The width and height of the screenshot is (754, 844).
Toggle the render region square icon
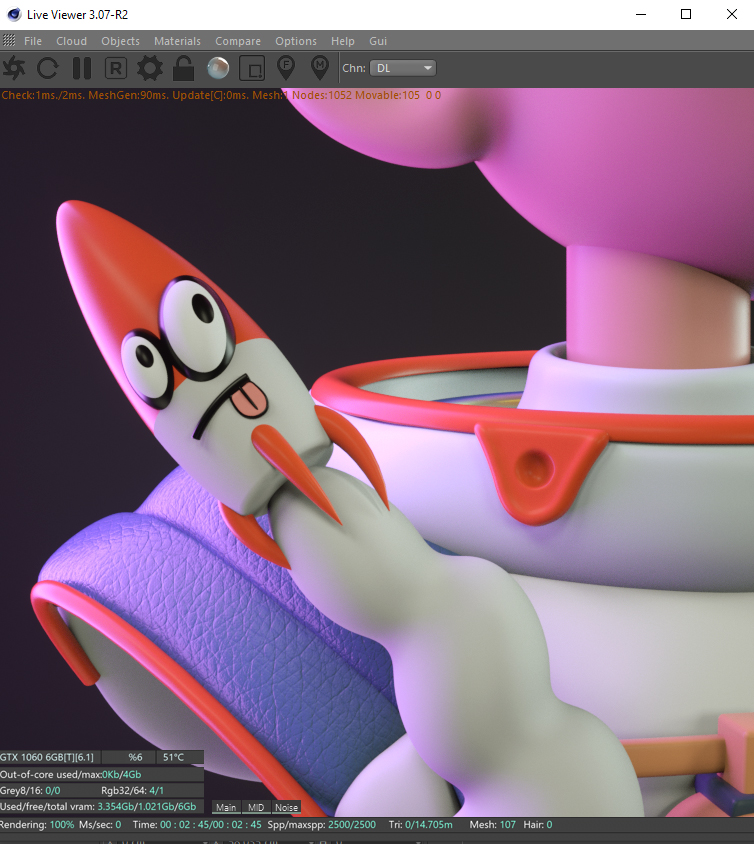(252, 68)
